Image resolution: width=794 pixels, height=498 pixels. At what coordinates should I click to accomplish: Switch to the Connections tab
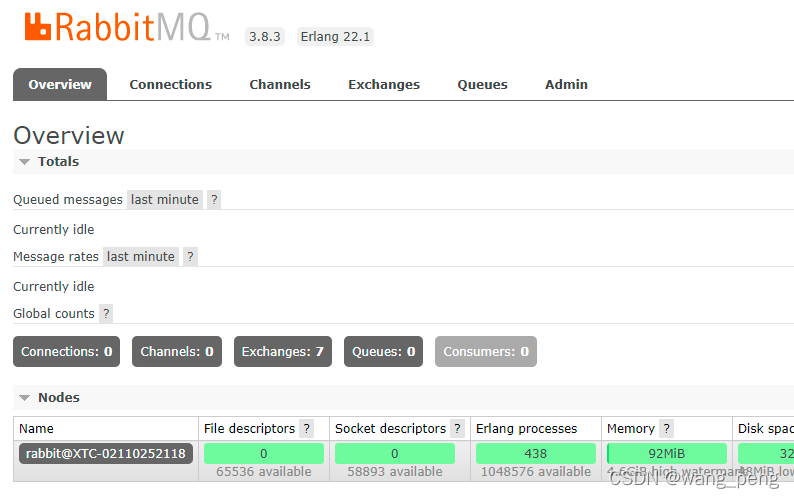tap(171, 85)
